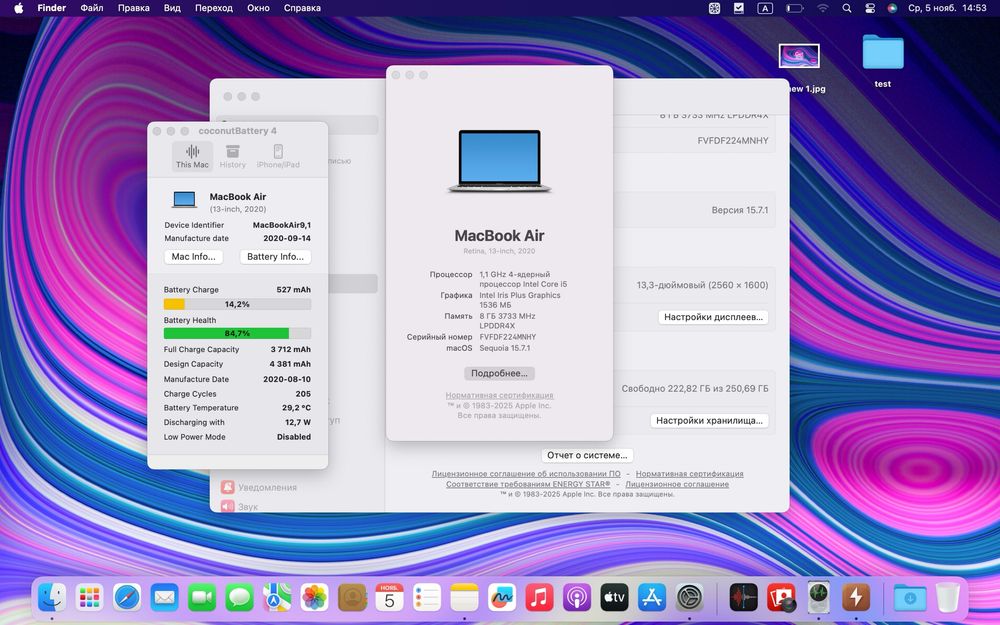1000x625 pixels.
Task: Launch Apple TV from the dock
Action: [x=614, y=598]
